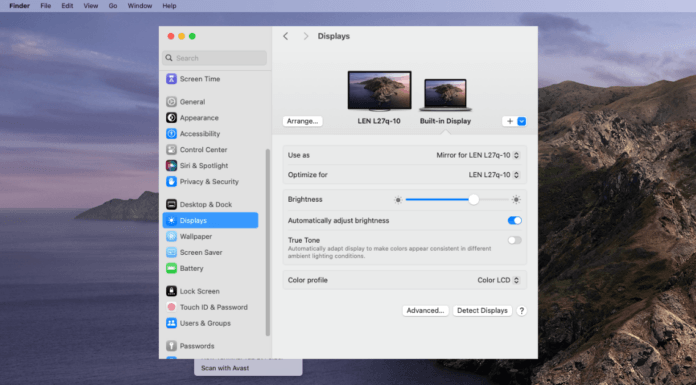The width and height of the screenshot is (696, 385).
Task: Open the Control Center icon
Action: pos(171,150)
